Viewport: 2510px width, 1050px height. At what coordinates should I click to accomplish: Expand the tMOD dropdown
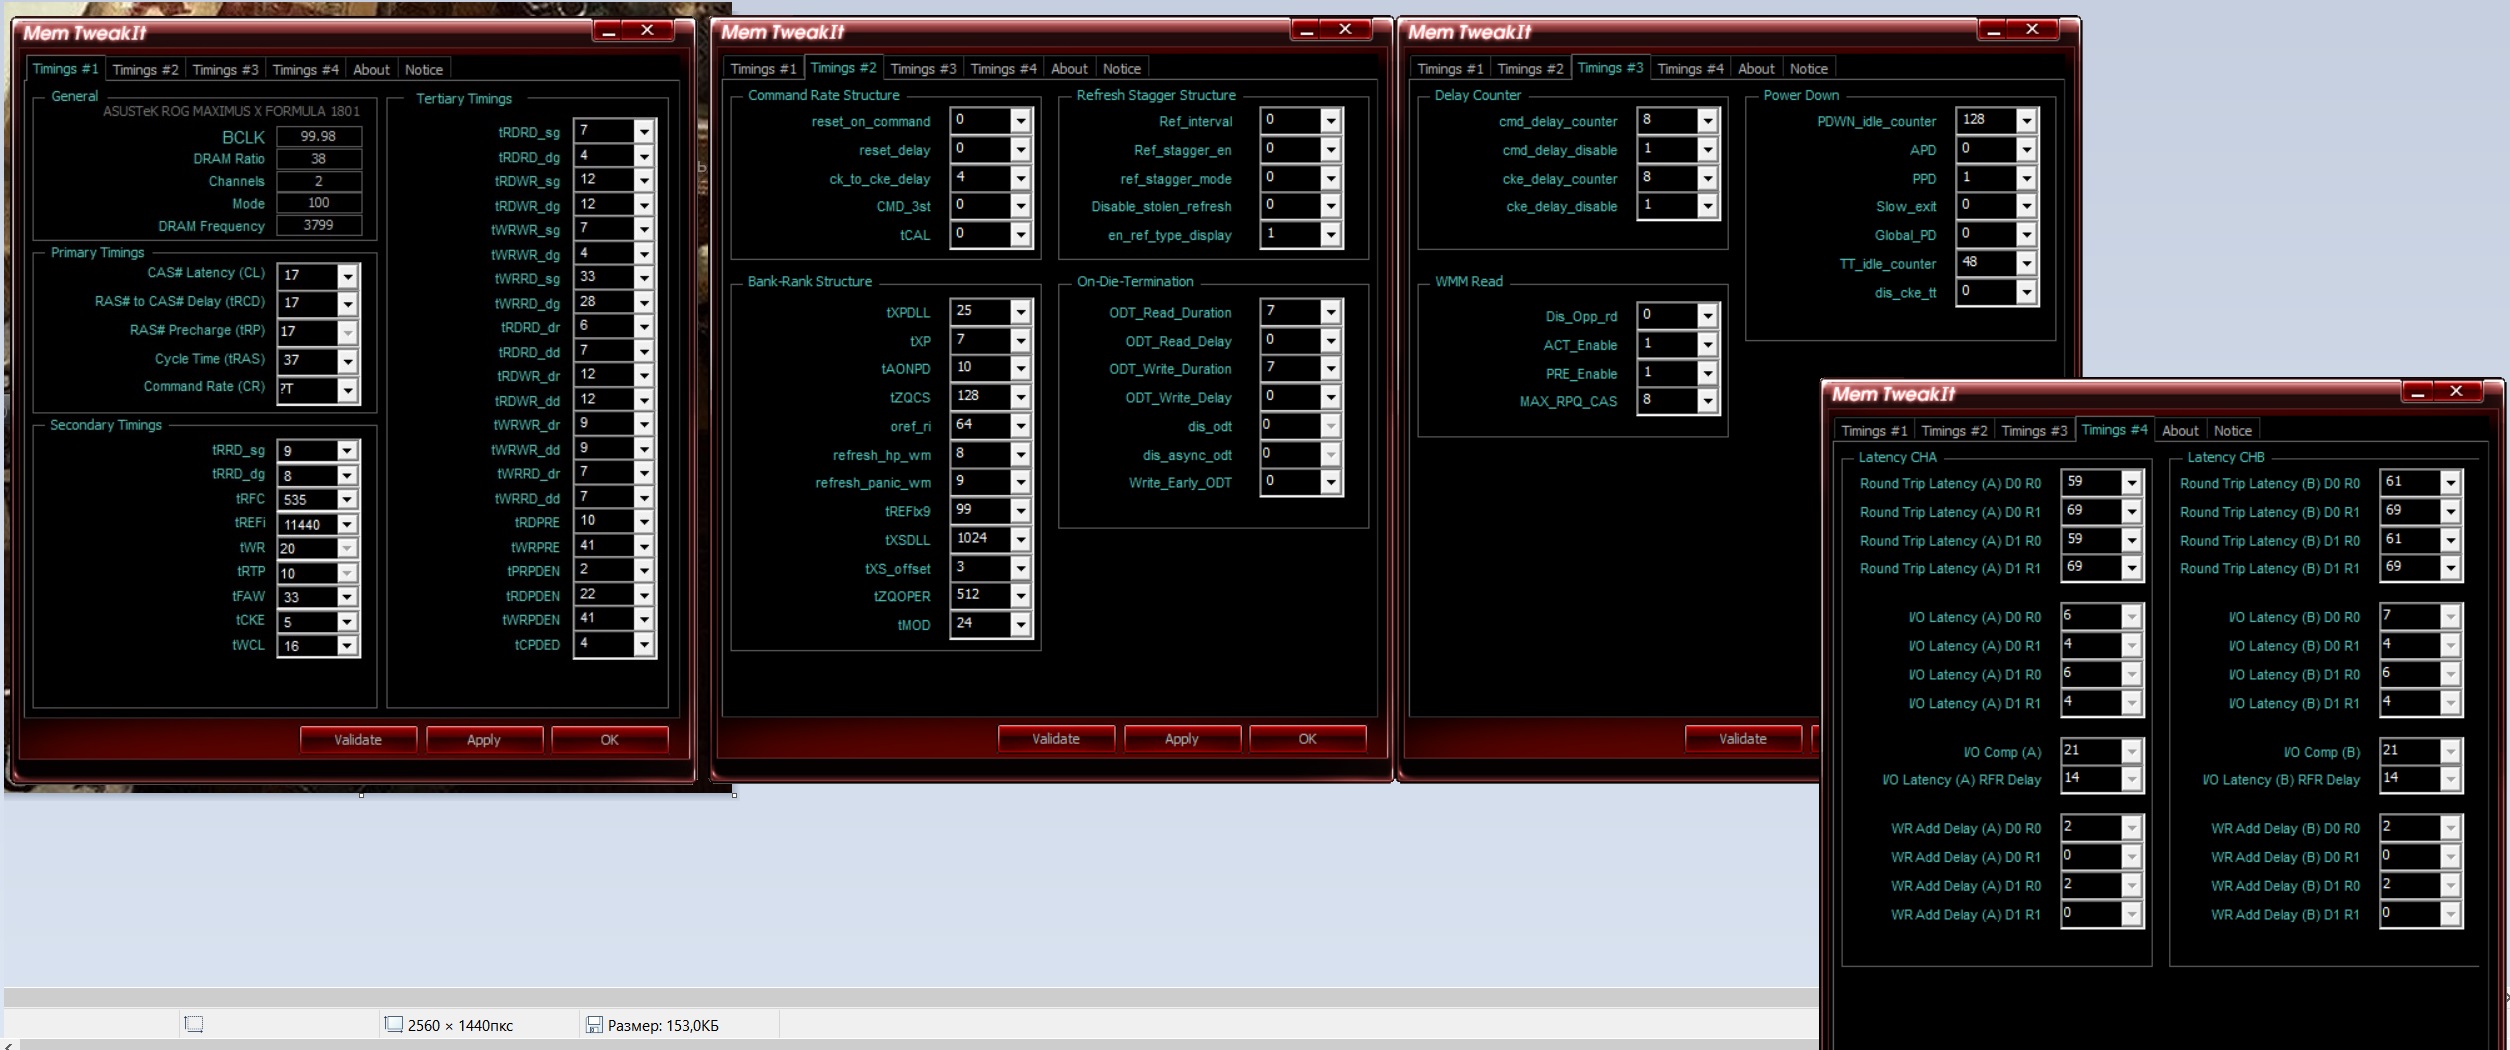(x=1020, y=624)
